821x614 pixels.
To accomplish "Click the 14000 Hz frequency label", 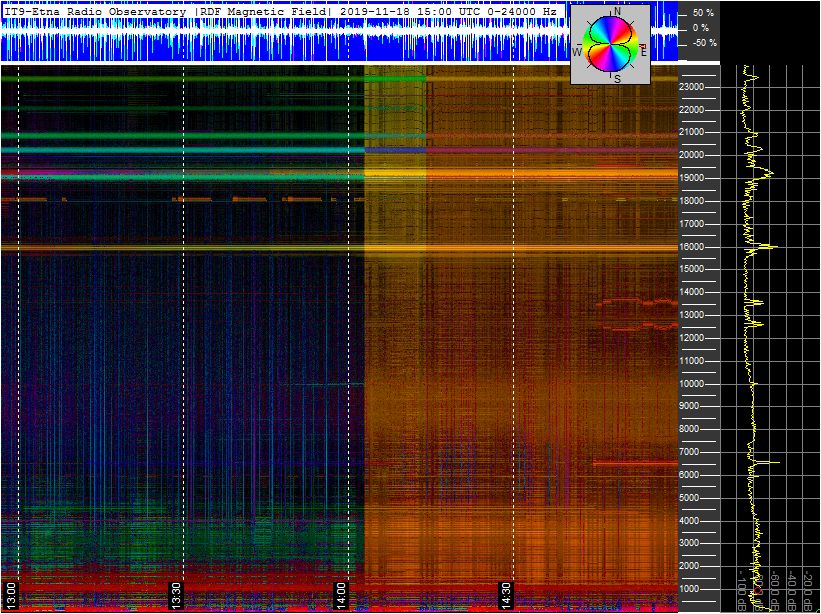I will click(x=691, y=292).
